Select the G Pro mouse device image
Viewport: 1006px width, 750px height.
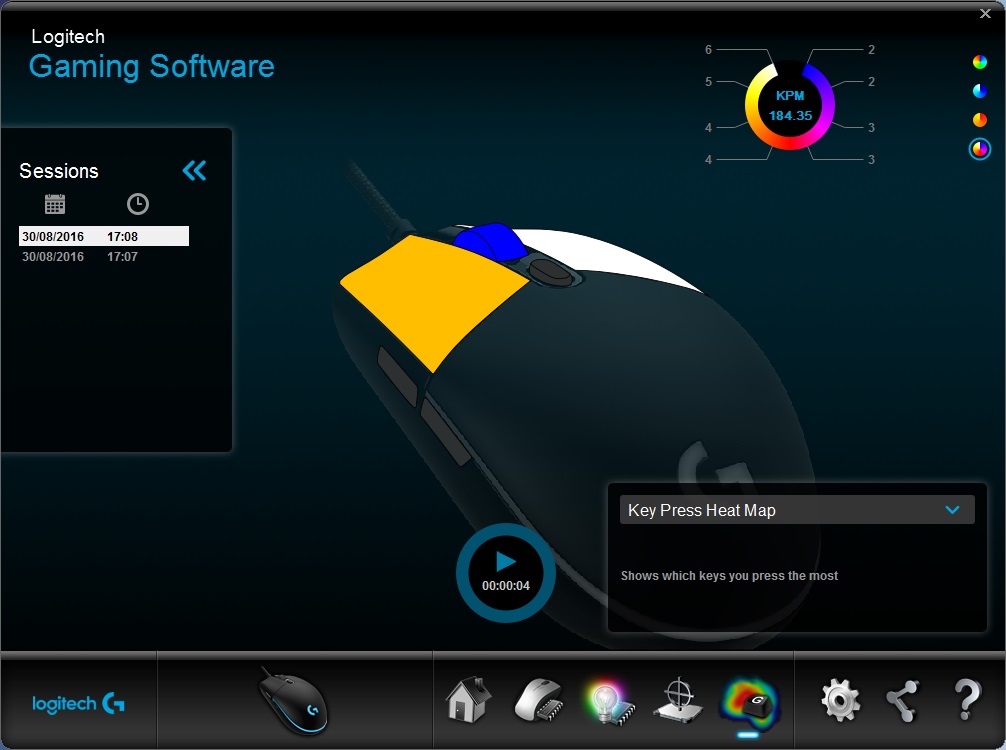(x=294, y=701)
